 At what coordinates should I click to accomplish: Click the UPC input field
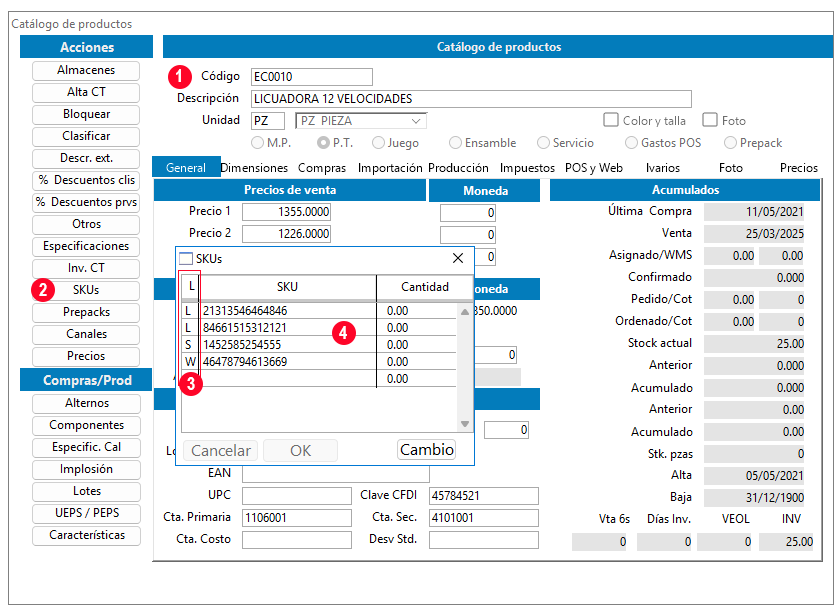(297, 496)
